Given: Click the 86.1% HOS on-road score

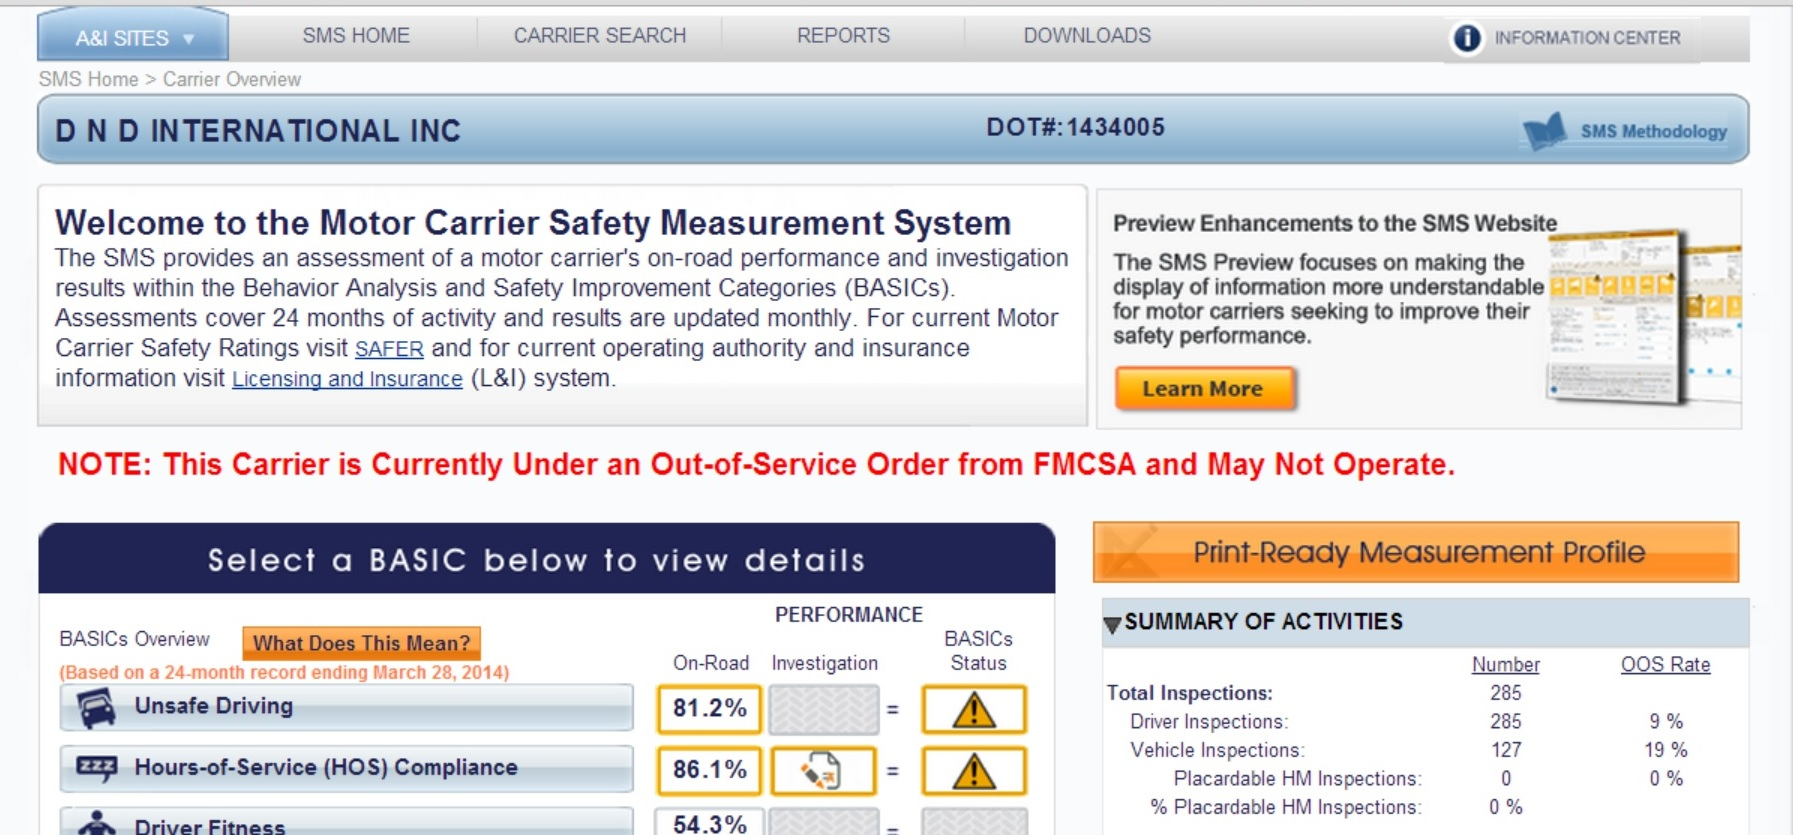Looking at the screenshot, I should pyautogui.click(x=709, y=770).
